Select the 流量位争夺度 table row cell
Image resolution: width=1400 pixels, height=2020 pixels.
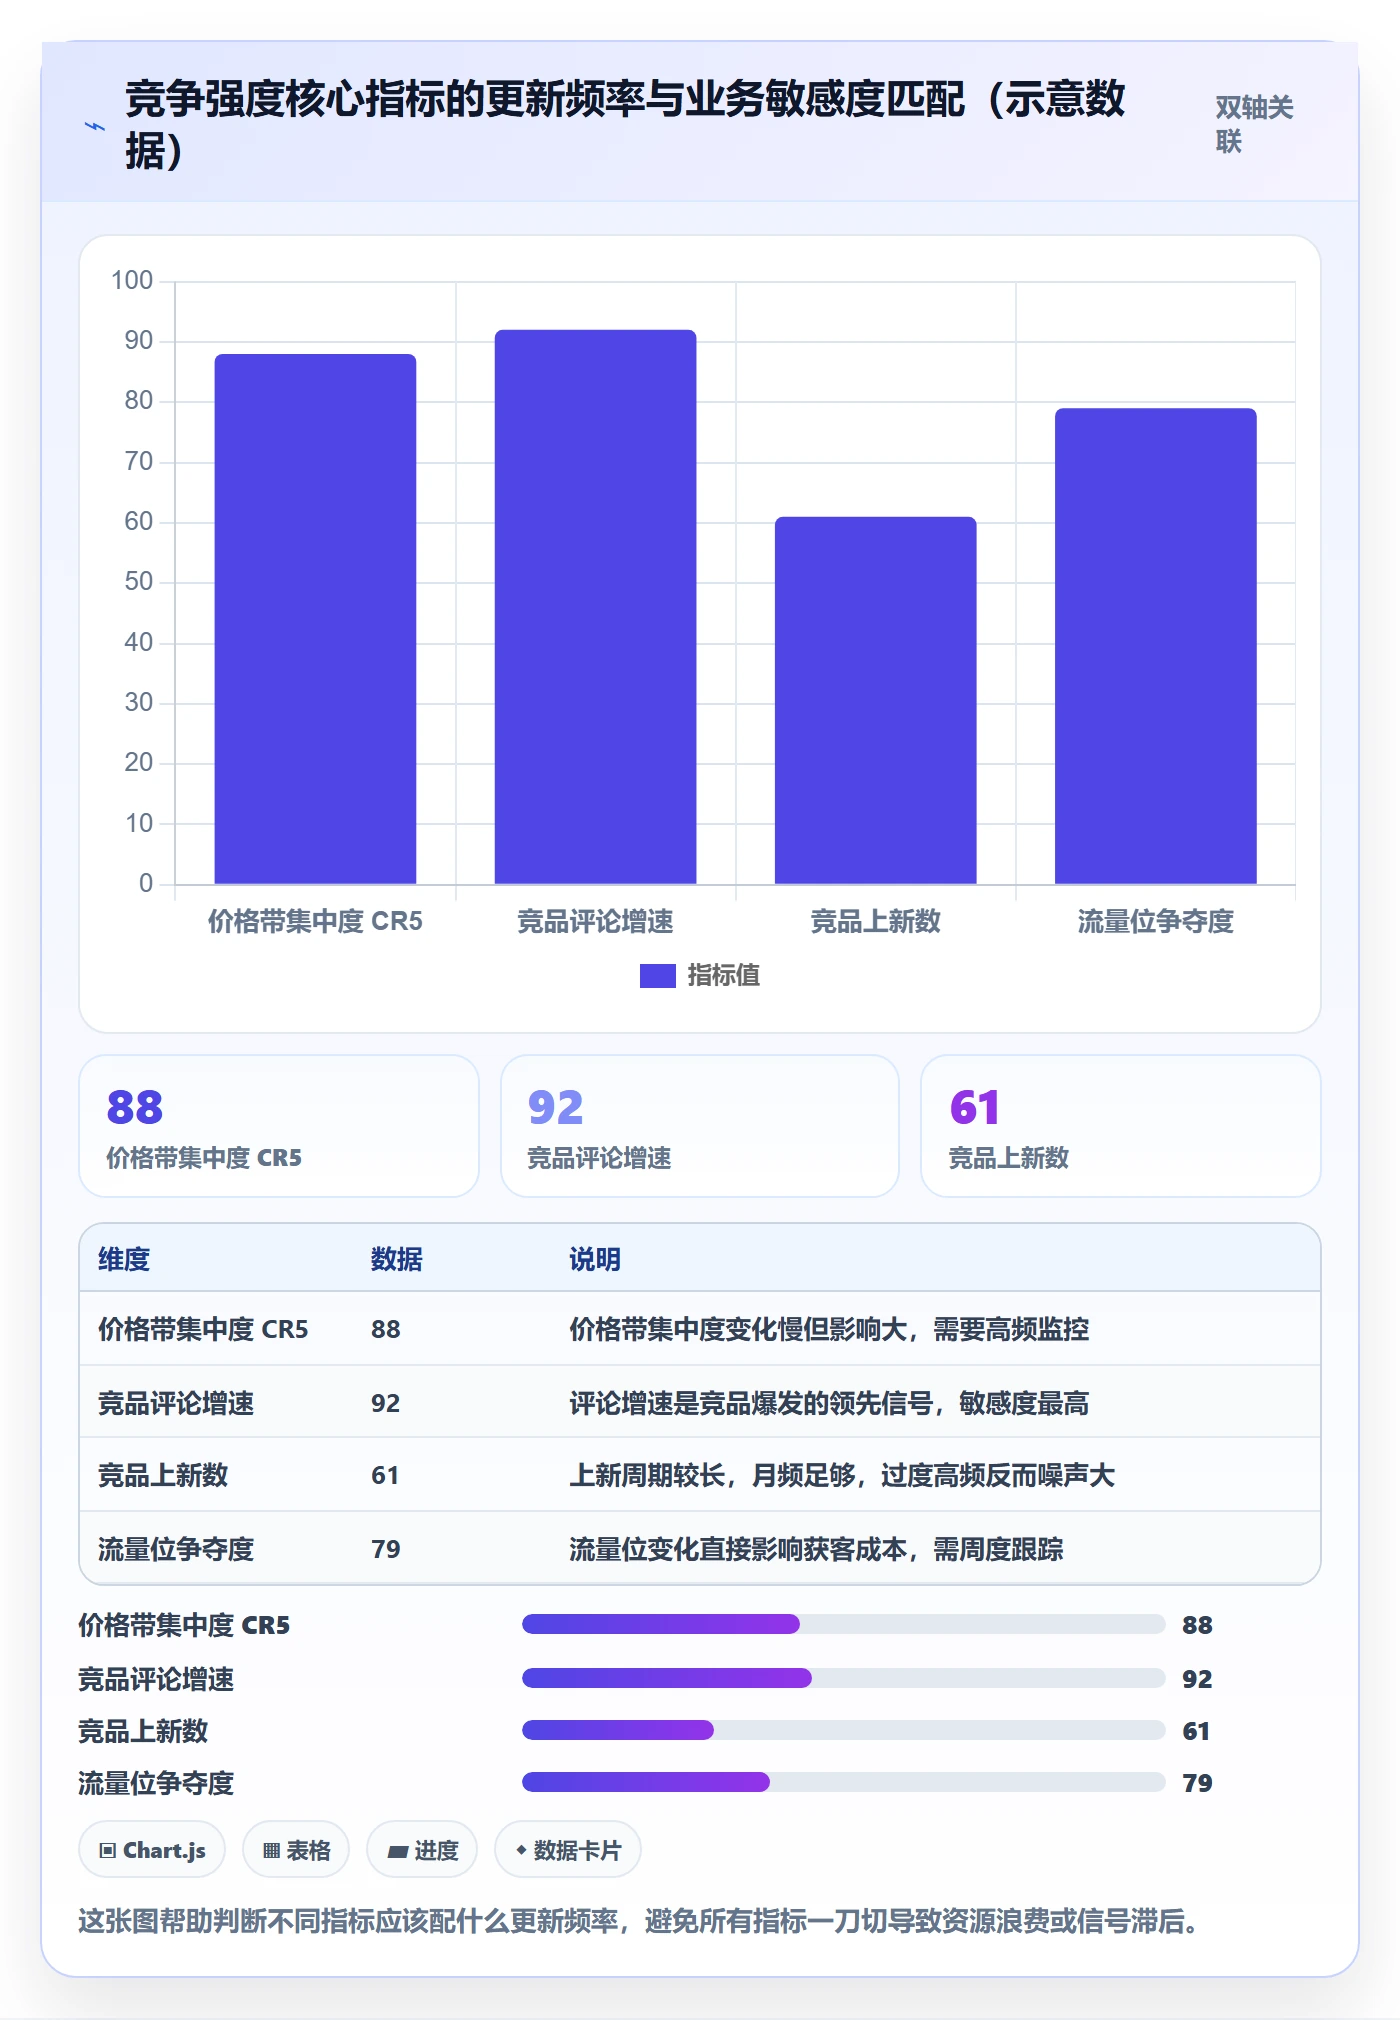click(176, 1549)
